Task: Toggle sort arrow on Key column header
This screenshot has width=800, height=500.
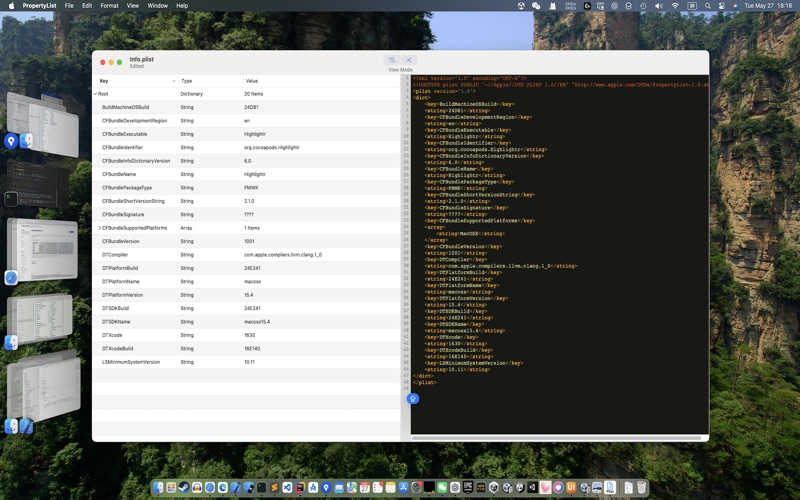Action: pyautogui.click(x=173, y=81)
